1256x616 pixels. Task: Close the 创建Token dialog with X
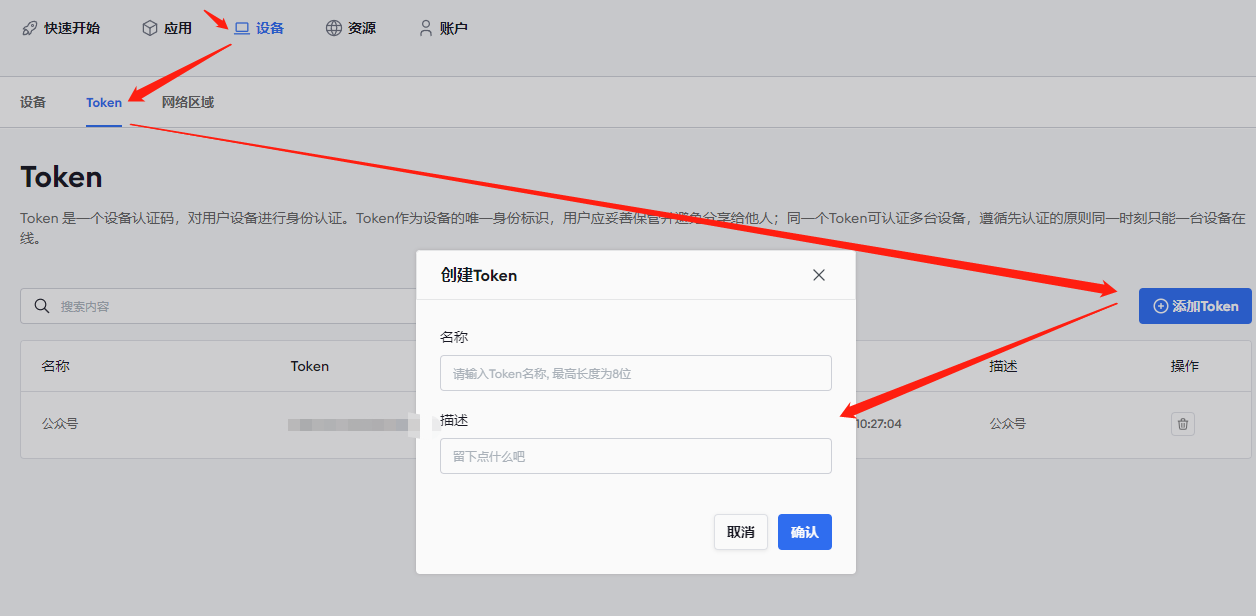pos(819,275)
